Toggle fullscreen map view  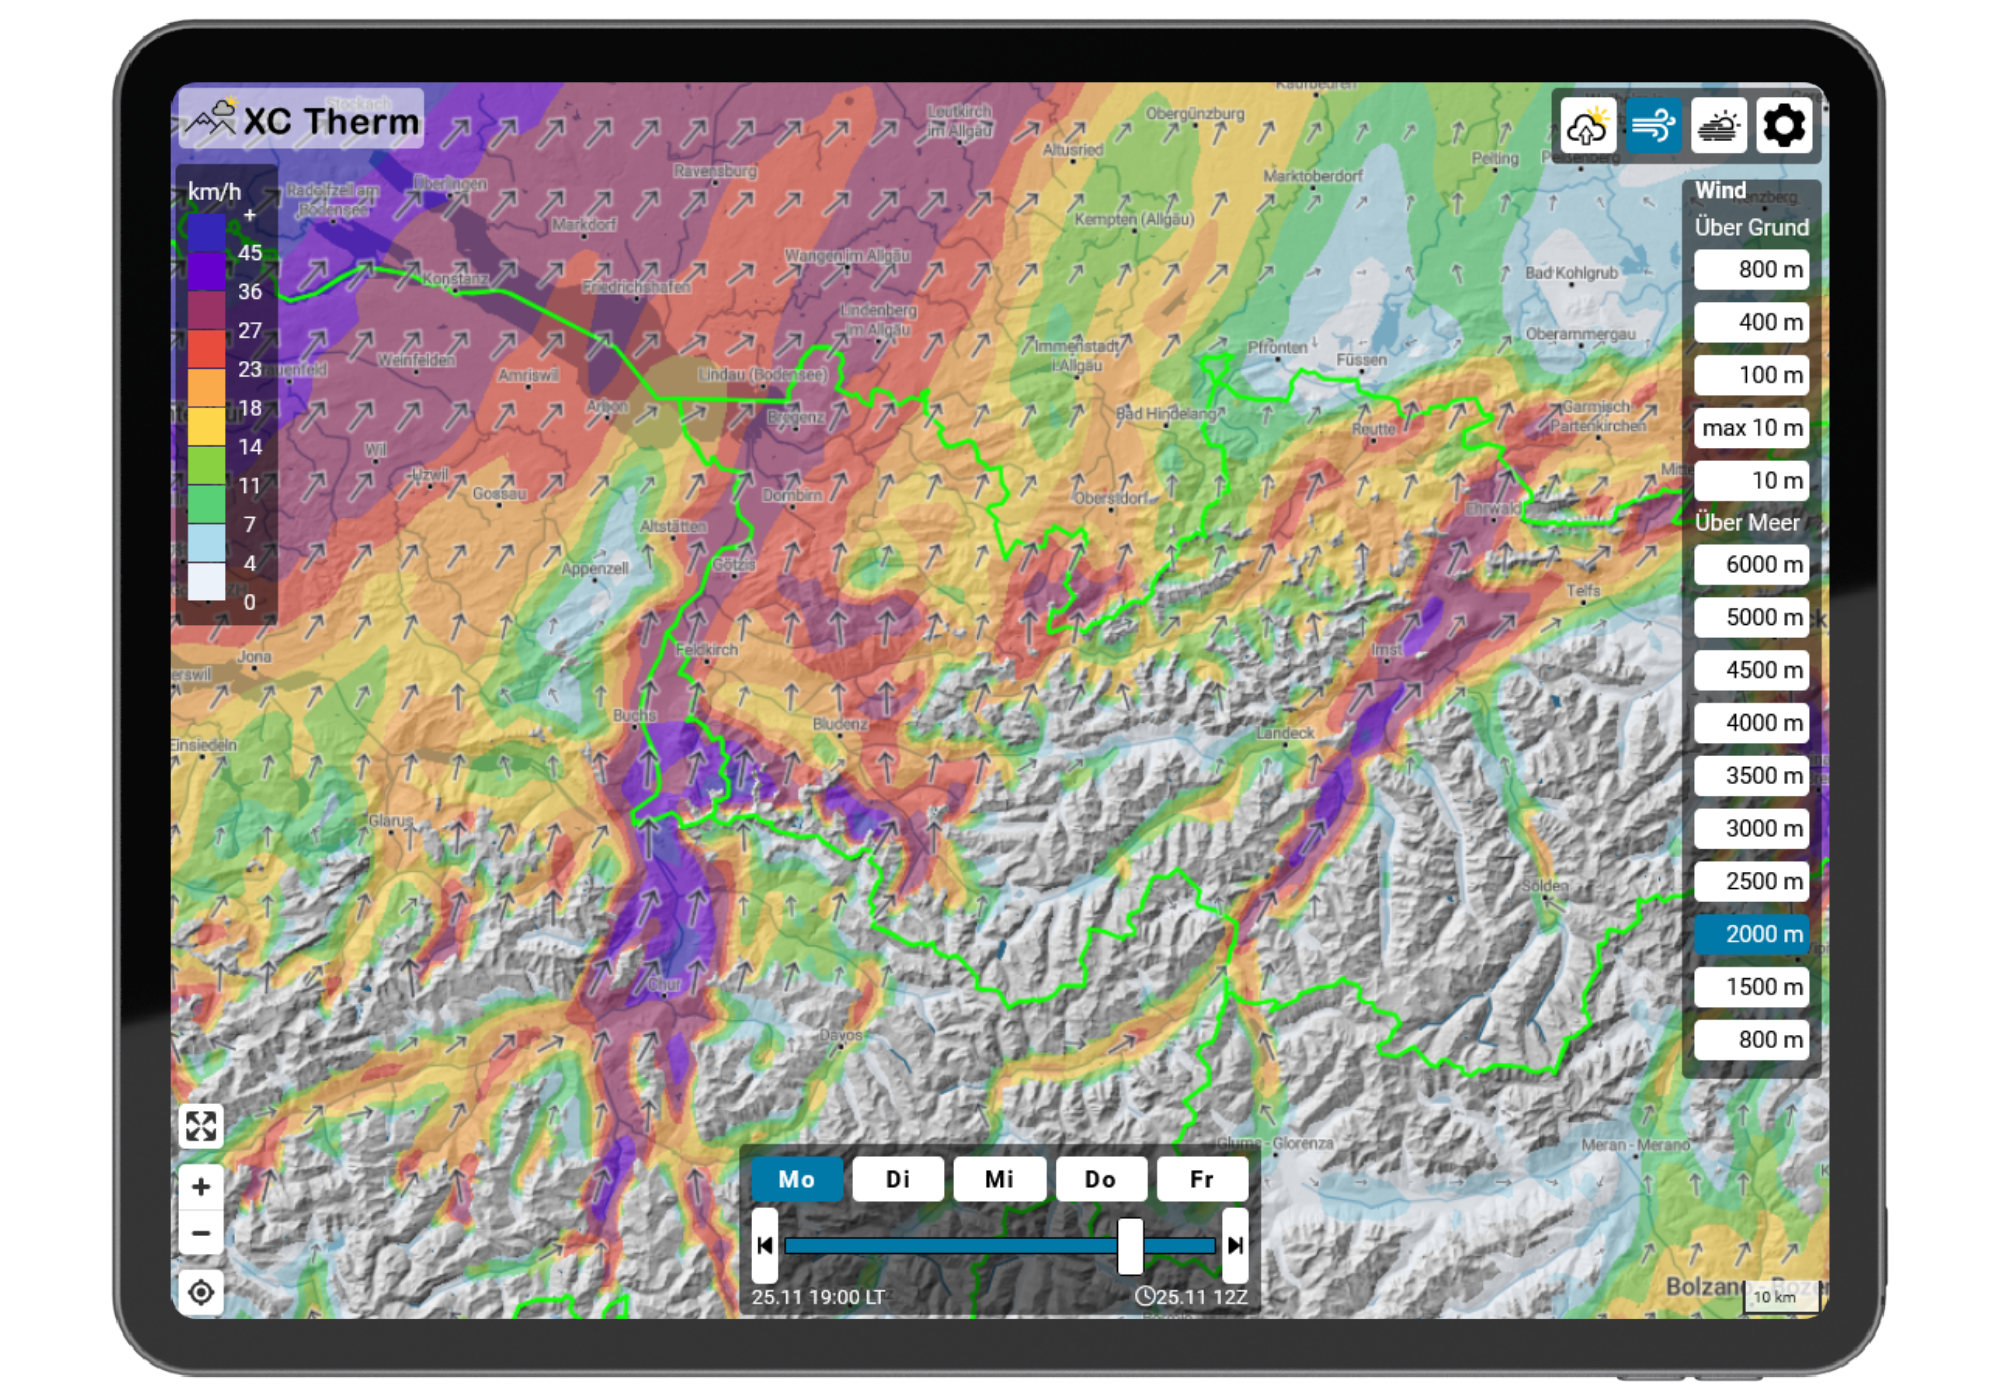[201, 1126]
